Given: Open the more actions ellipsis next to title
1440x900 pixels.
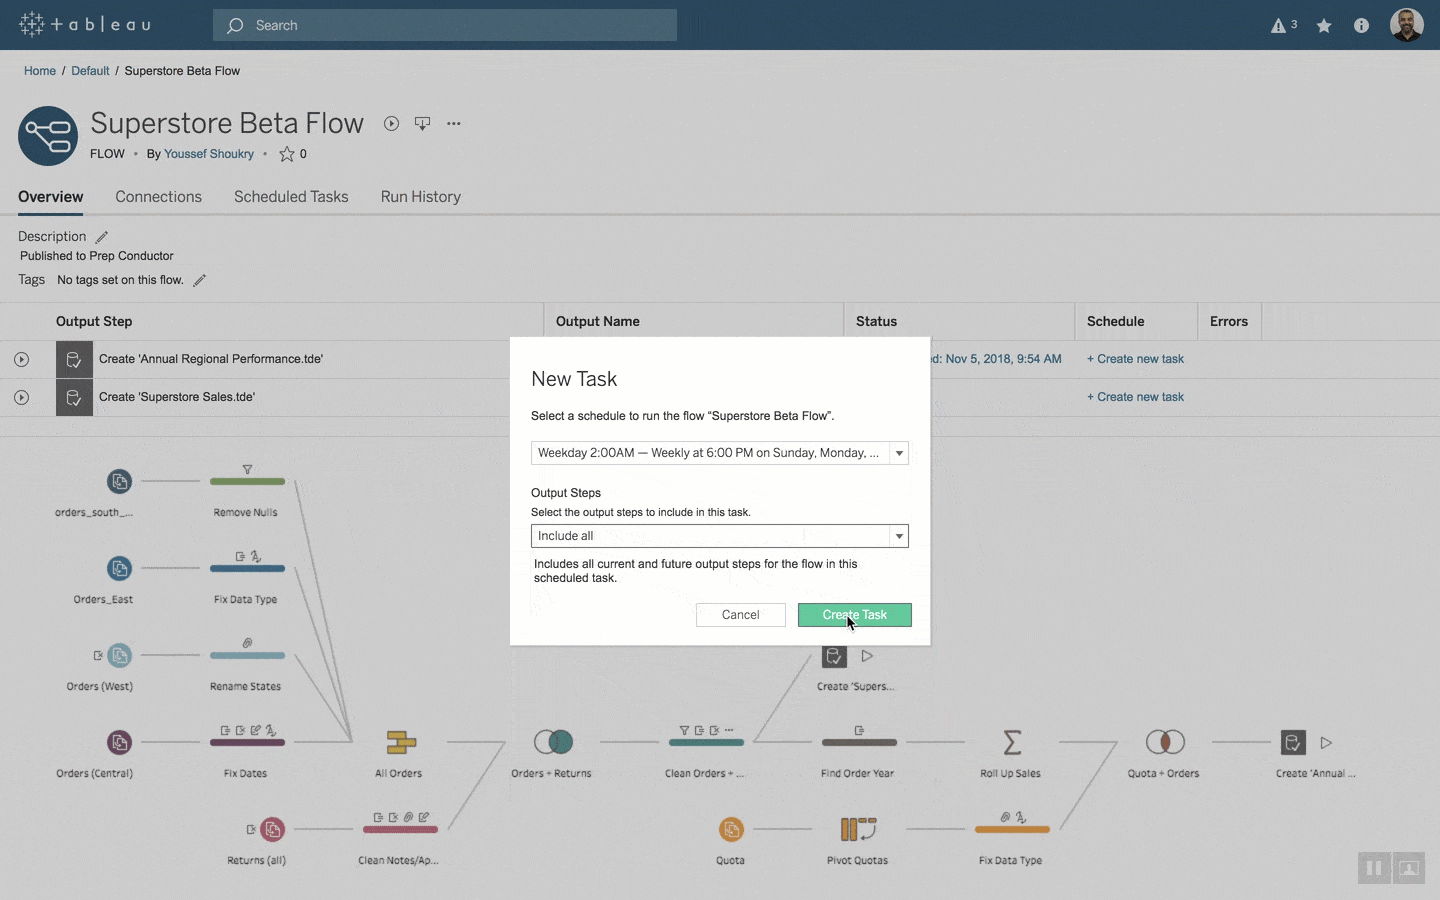Looking at the screenshot, I should (454, 123).
